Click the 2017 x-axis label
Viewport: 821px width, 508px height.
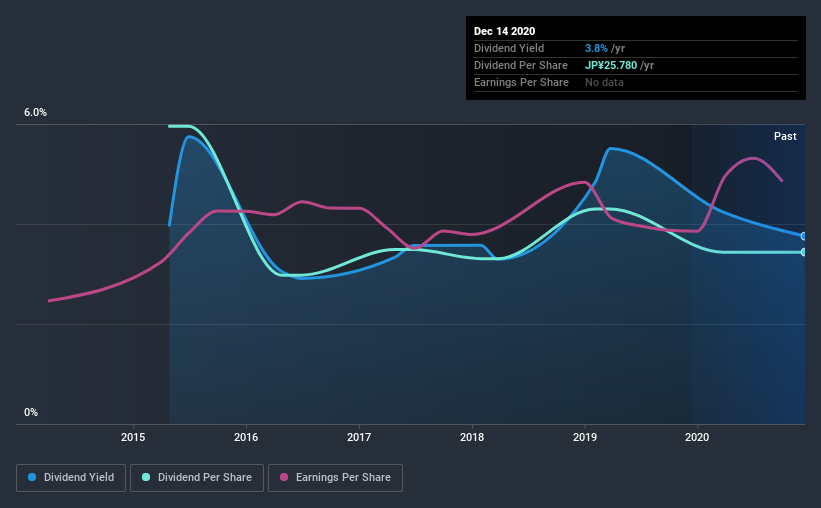click(359, 437)
